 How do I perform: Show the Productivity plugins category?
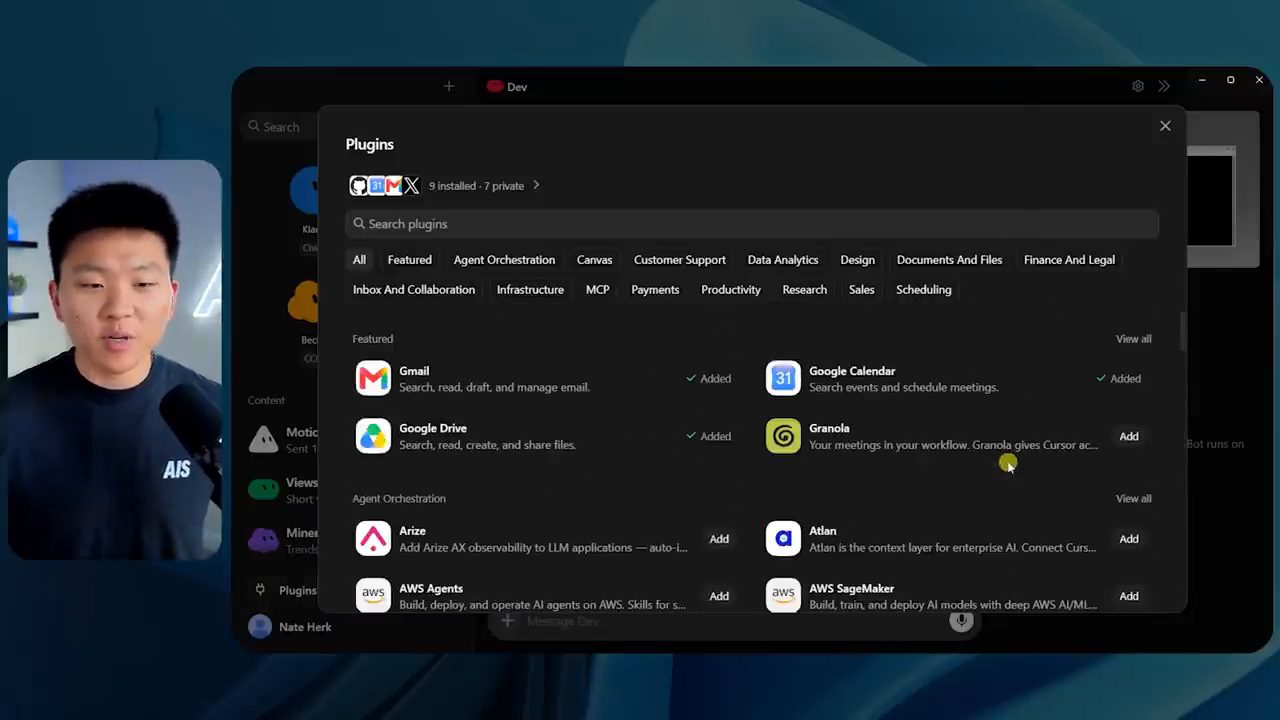pyautogui.click(x=731, y=290)
